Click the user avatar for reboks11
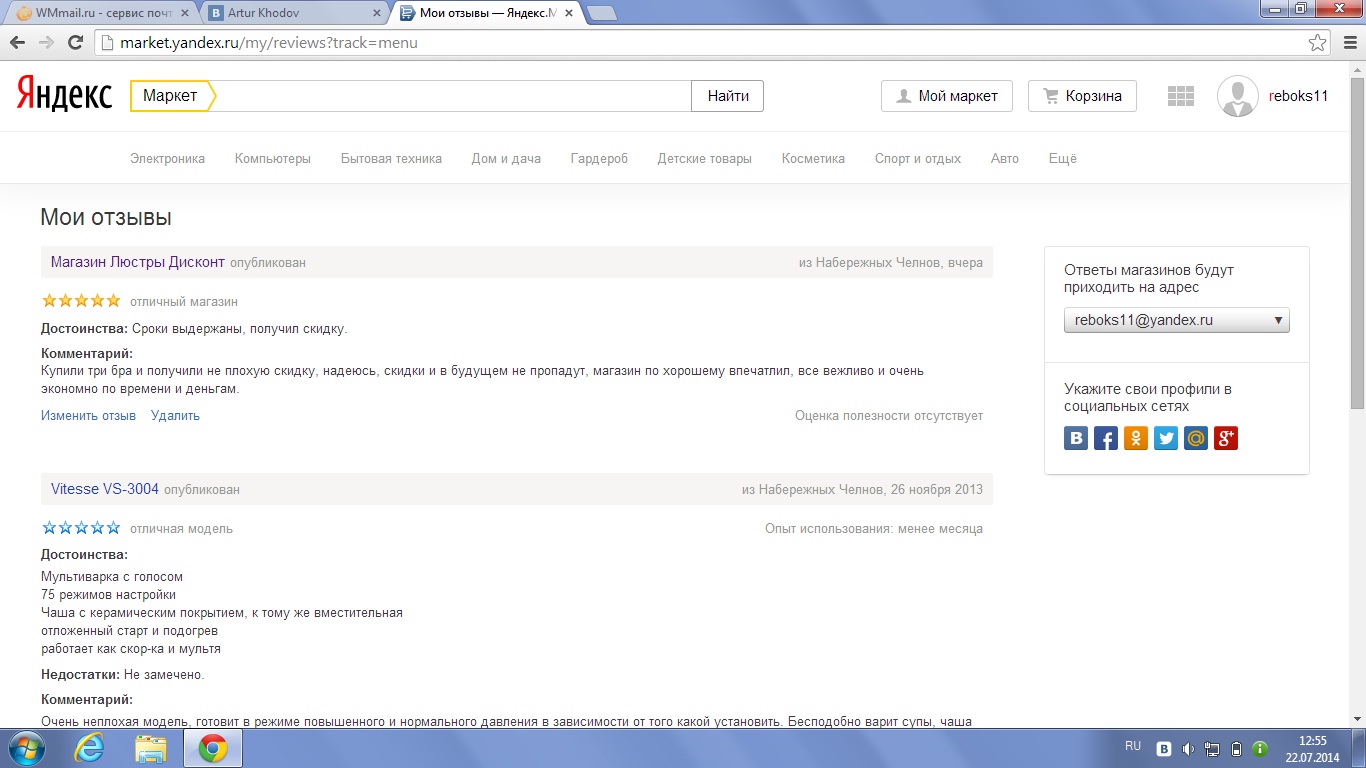This screenshot has width=1366, height=768. click(1237, 96)
